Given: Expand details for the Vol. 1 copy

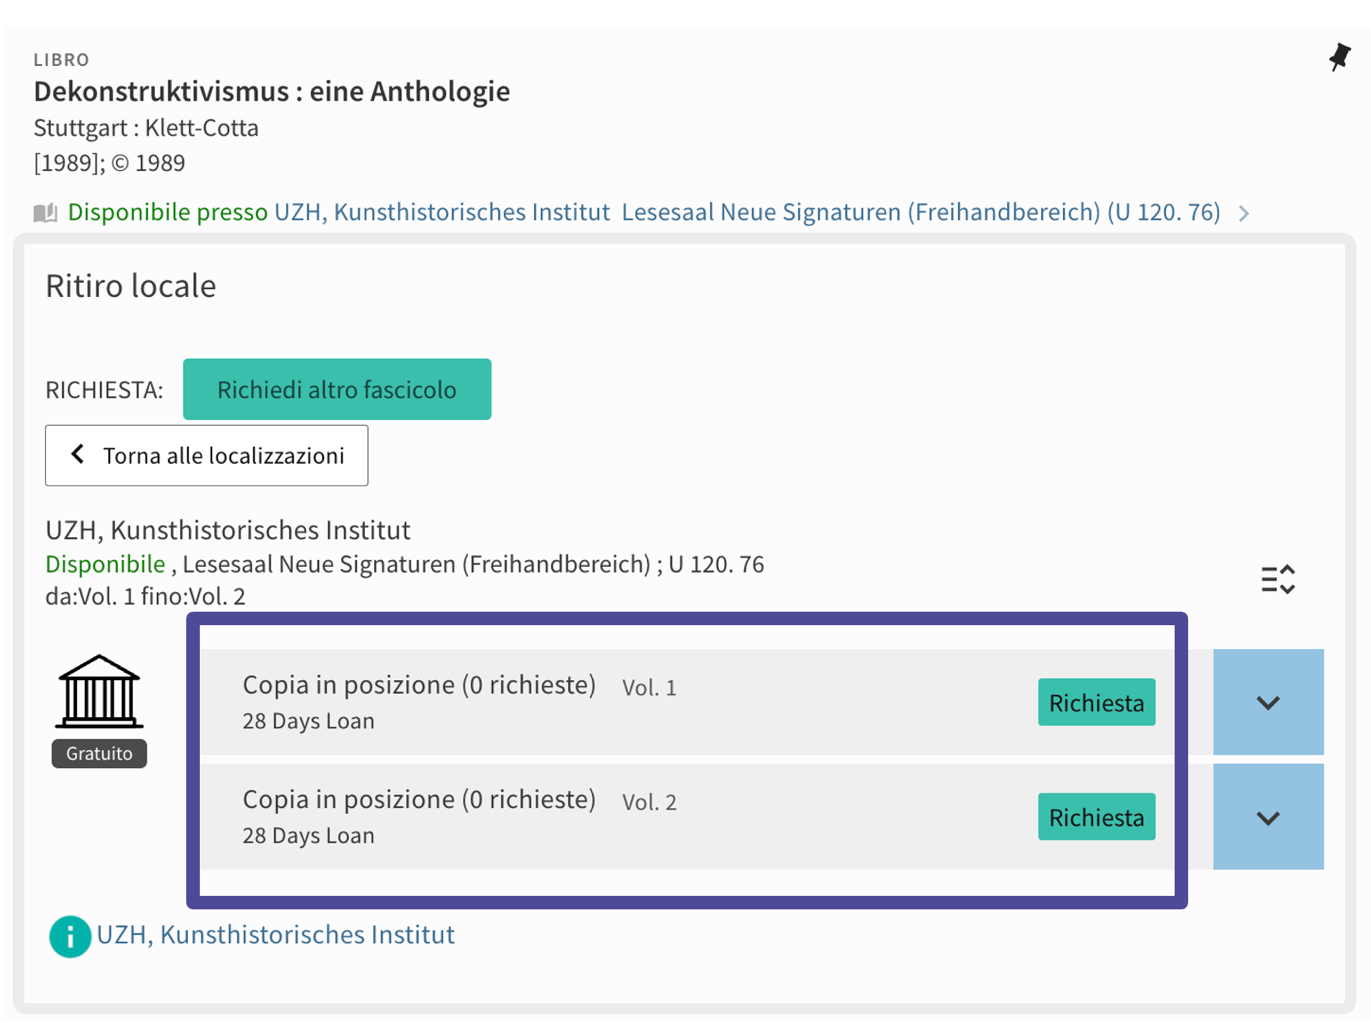Looking at the screenshot, I should pos(1267,703).
